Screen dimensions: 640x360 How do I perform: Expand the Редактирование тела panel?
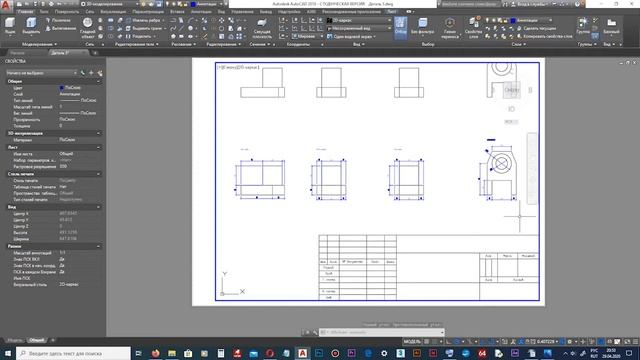coord(136,44)
